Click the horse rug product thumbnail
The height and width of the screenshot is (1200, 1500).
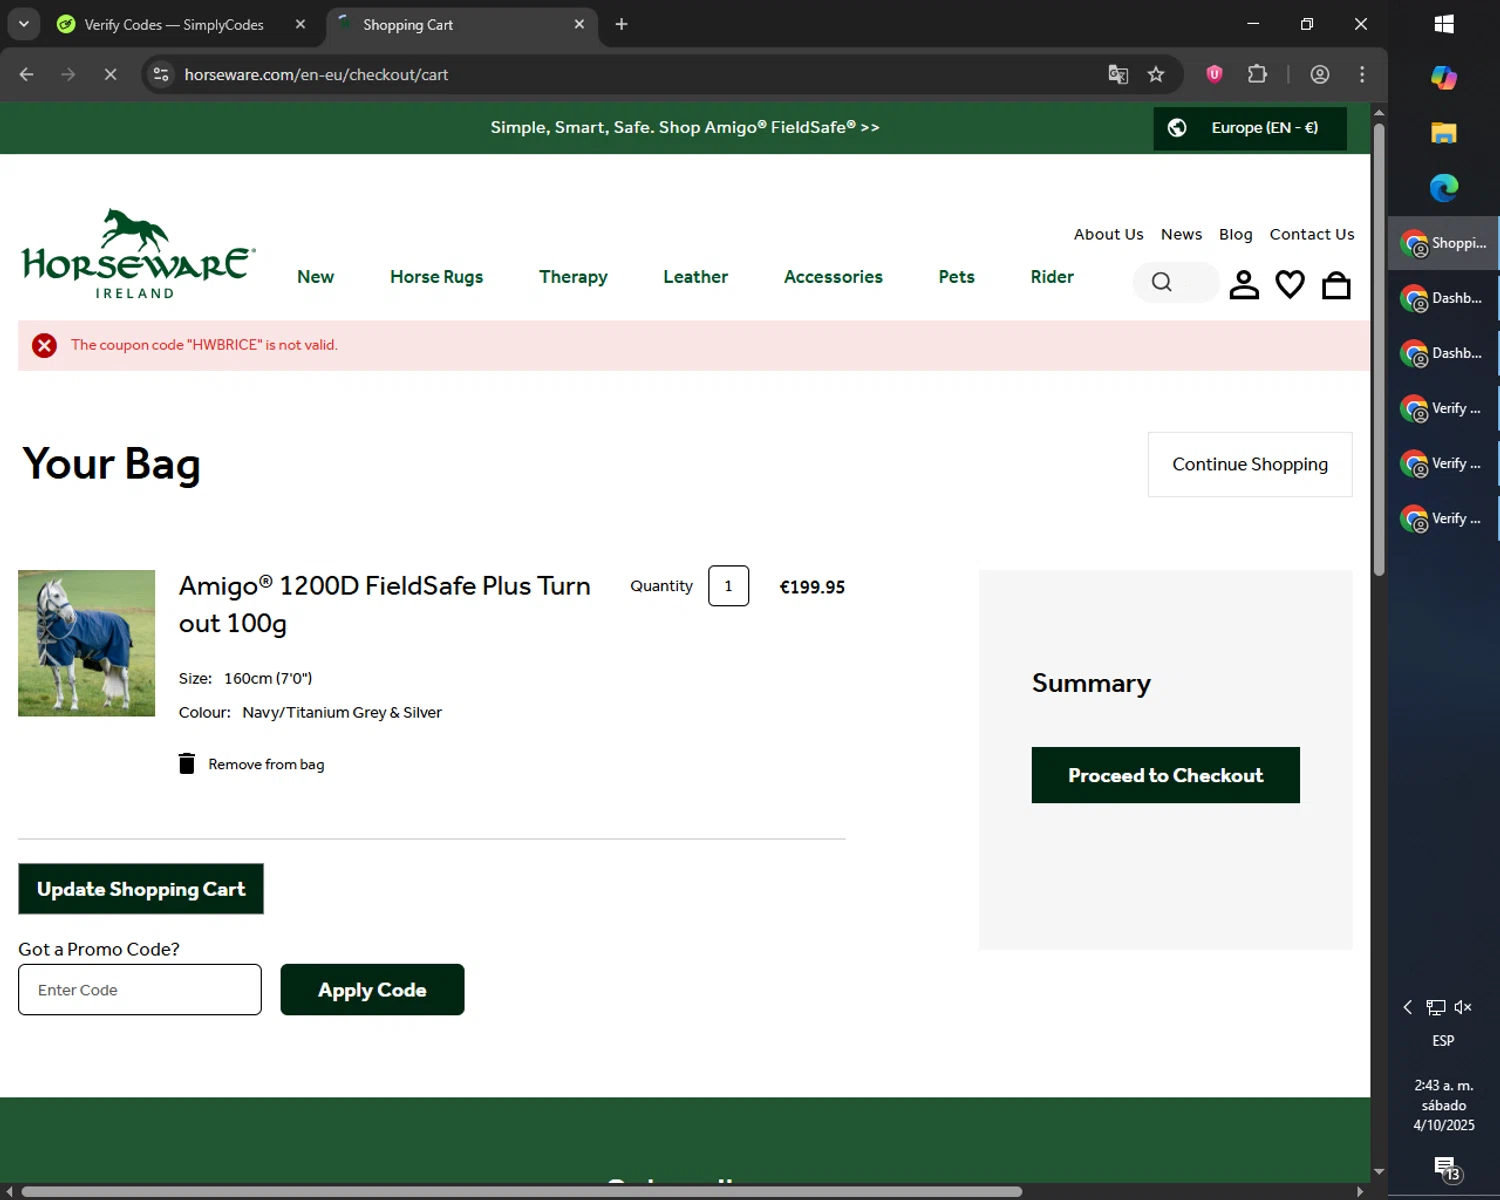coord(87,643)
